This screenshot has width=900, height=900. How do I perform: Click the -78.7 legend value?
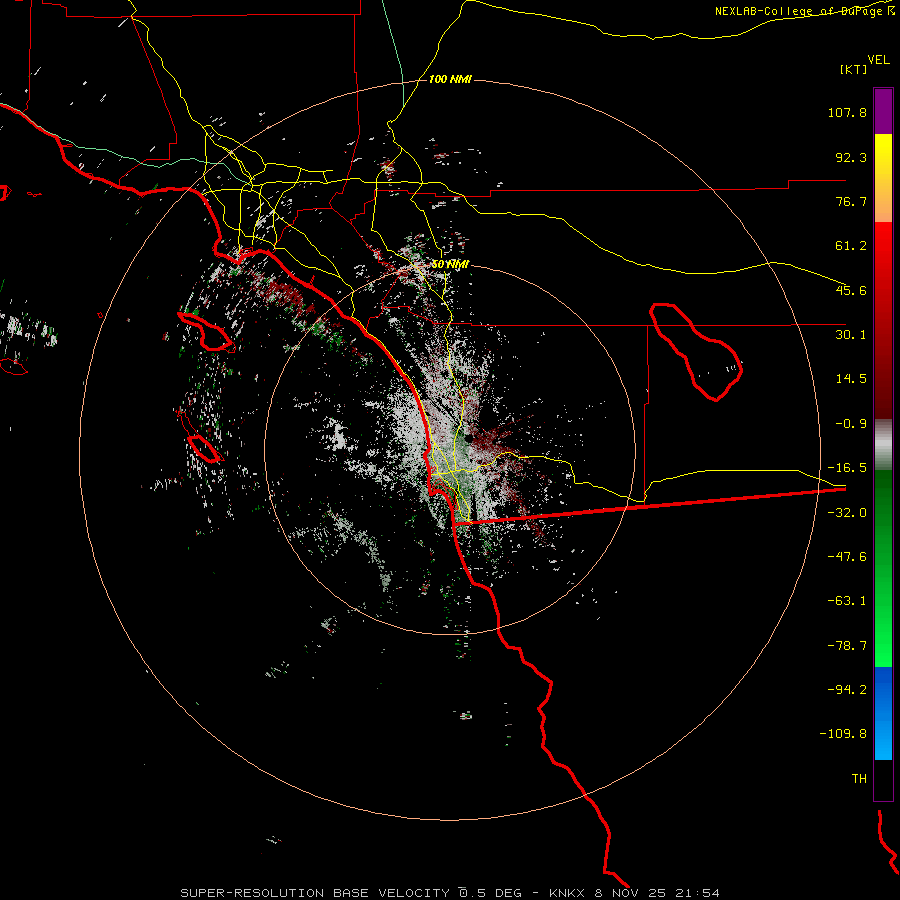point(847,646)
